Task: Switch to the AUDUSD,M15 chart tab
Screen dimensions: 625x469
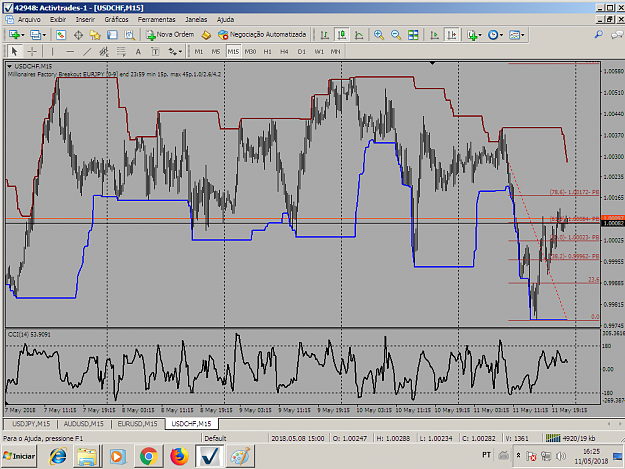Action: coord(84,424)
